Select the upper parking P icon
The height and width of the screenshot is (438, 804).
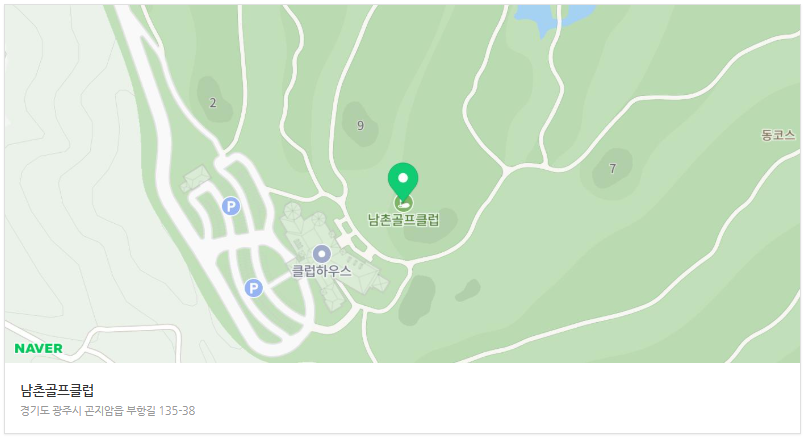231,207
